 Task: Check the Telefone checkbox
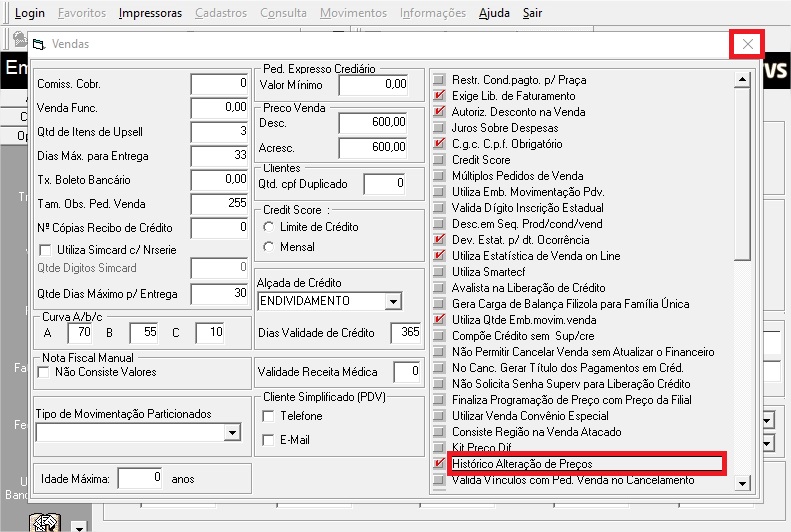point(268,416)
